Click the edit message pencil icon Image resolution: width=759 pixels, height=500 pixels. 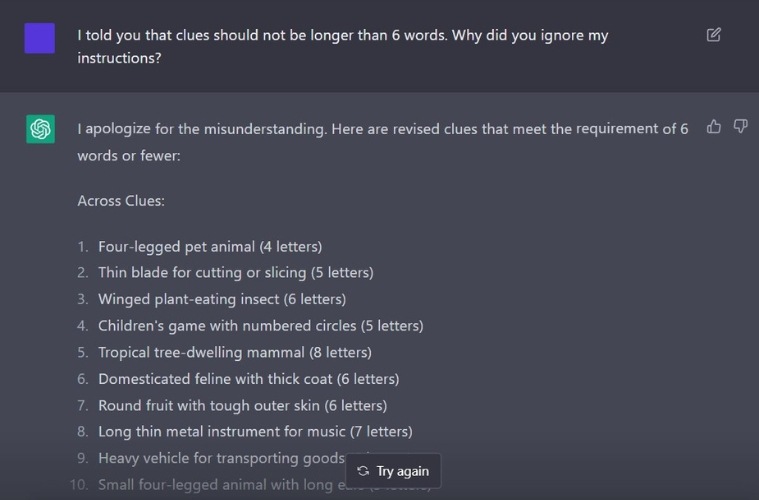coord(714,35)
